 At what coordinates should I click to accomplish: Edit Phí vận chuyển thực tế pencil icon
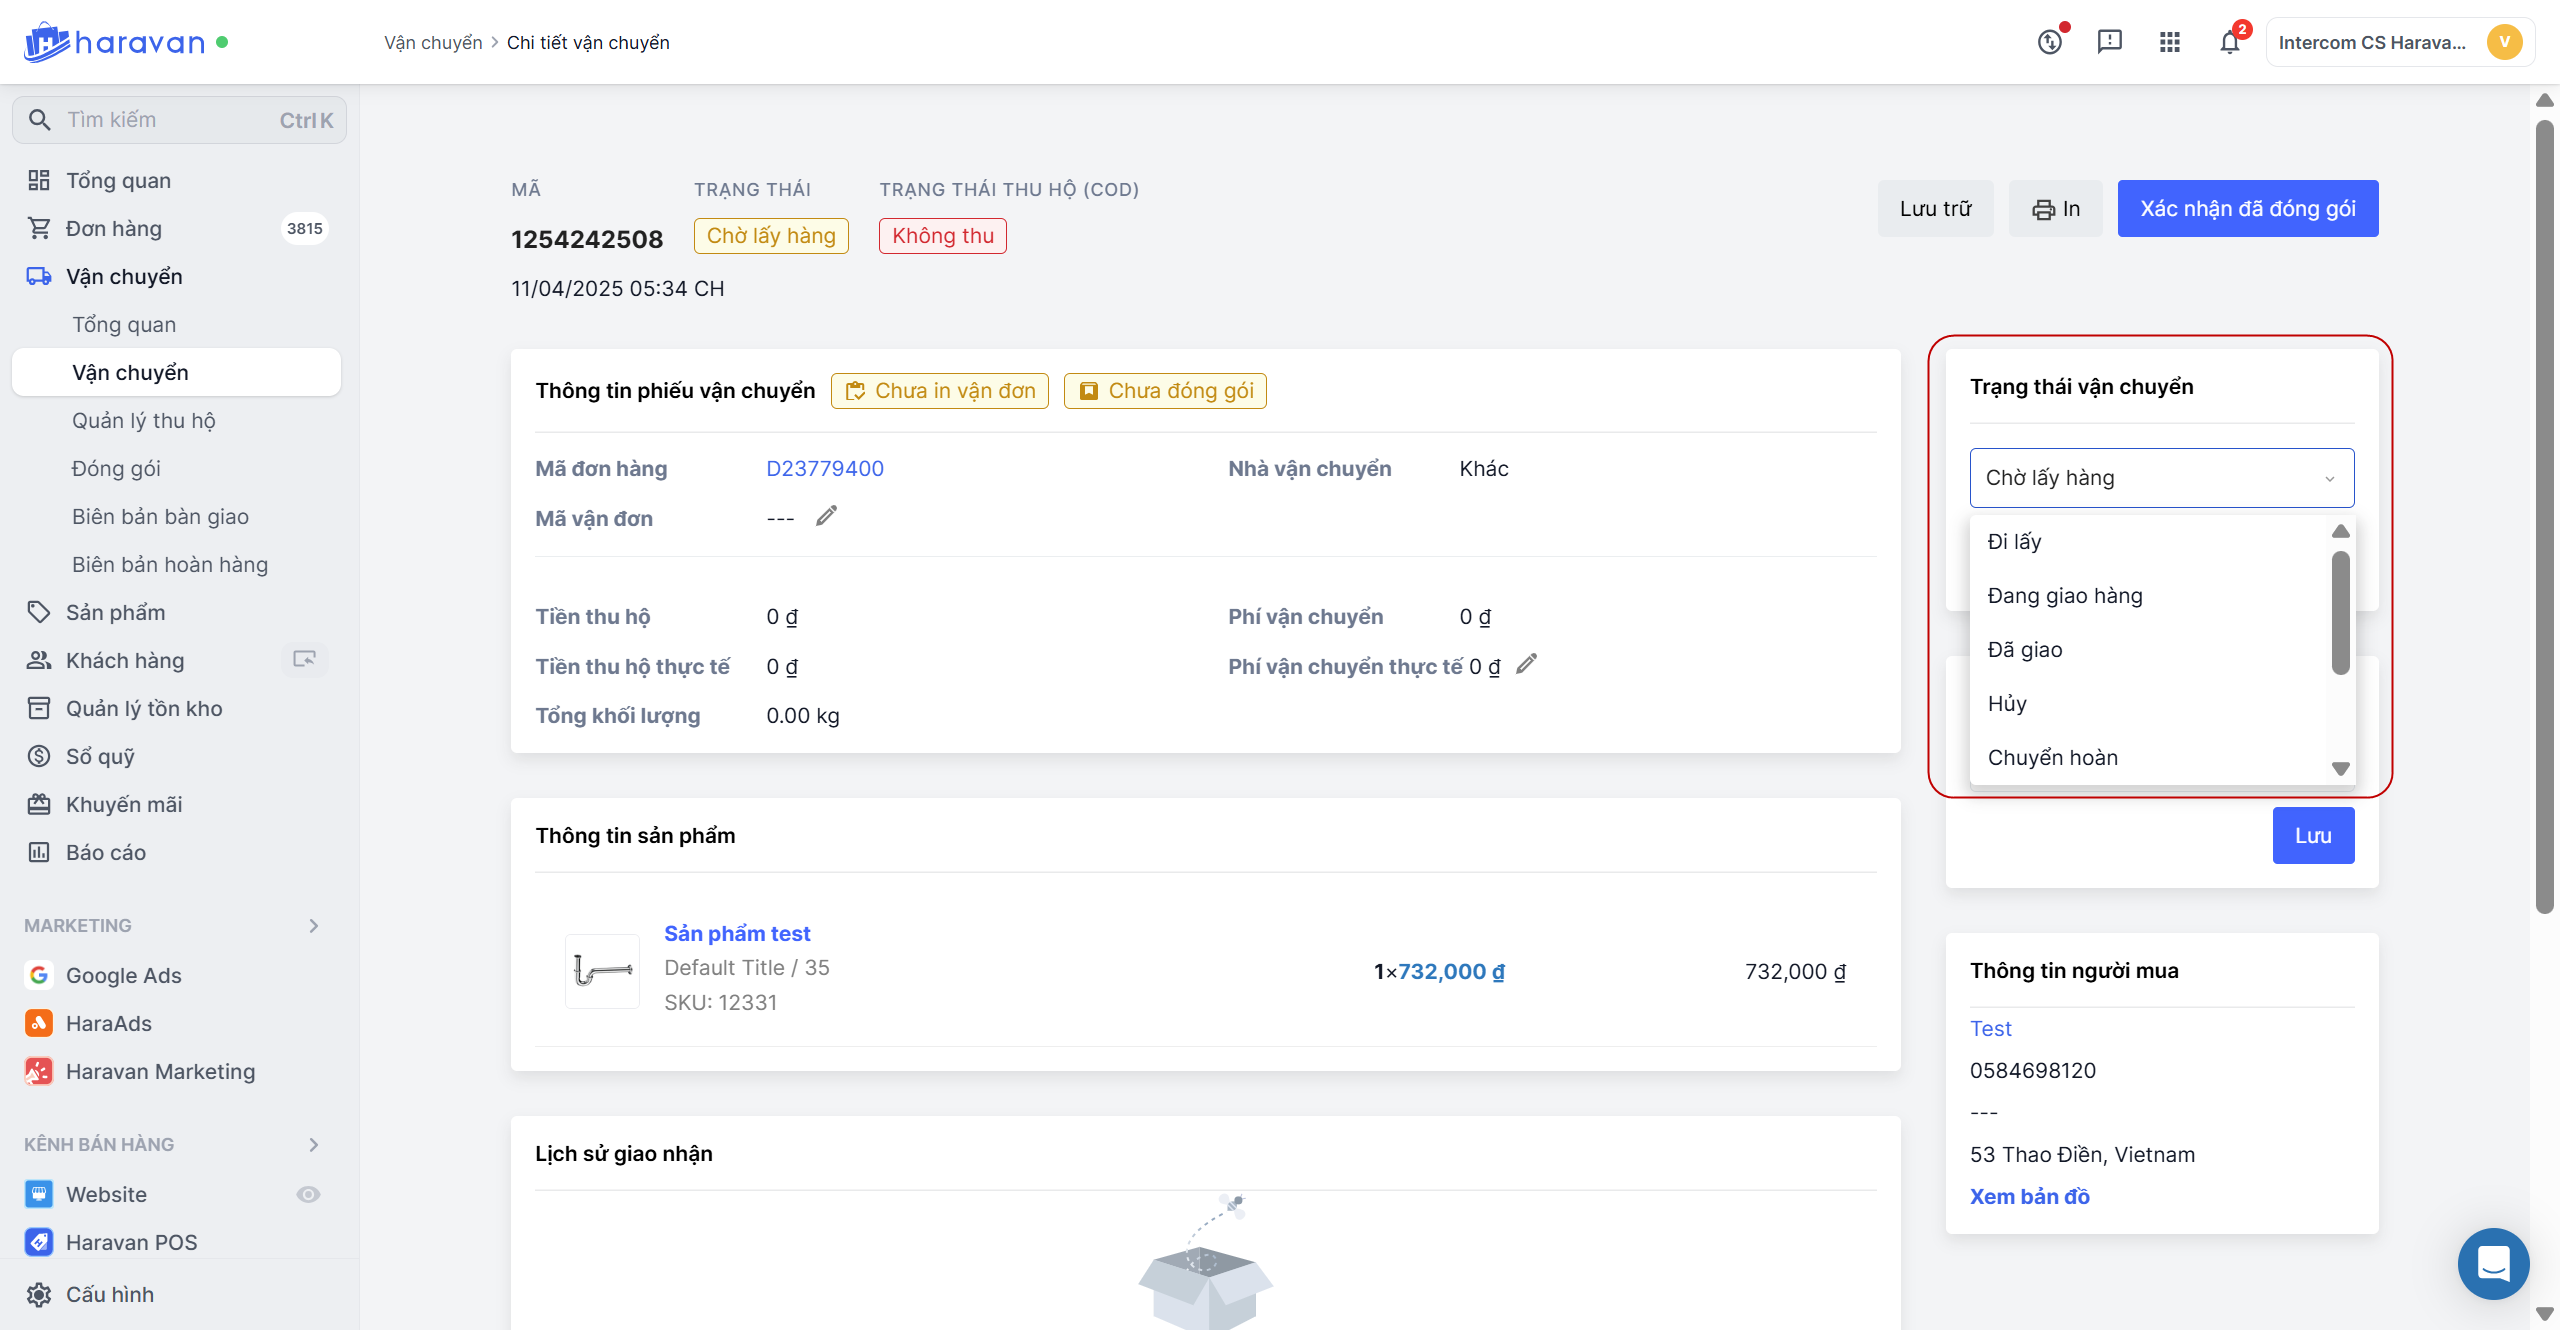[1526, 664]
